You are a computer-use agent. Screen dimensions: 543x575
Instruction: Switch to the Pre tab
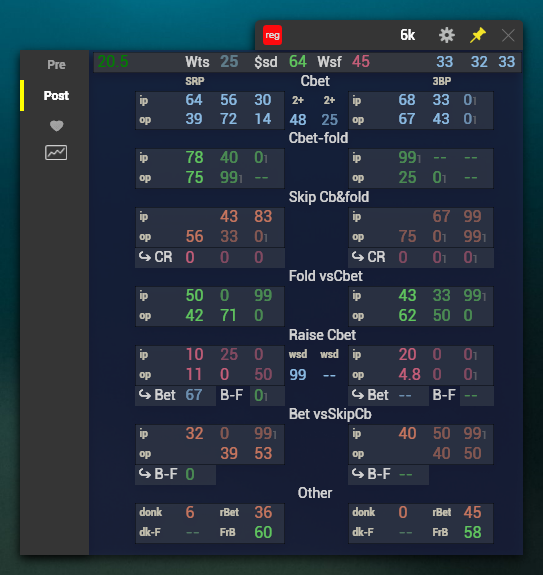pos(56,65)
